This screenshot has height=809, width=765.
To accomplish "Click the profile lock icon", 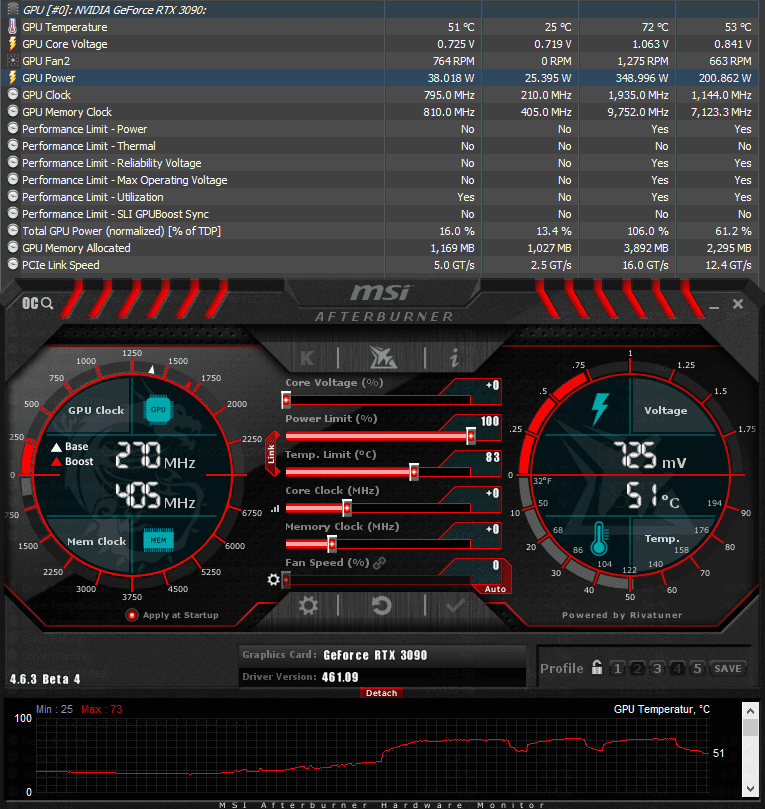I will [x=597, y=668].
